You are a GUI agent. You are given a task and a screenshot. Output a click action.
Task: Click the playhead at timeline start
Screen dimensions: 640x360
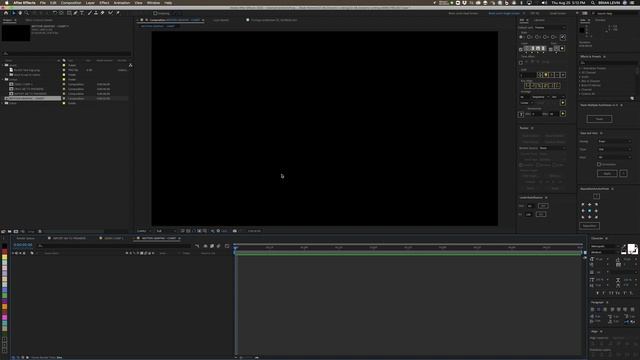236,247
